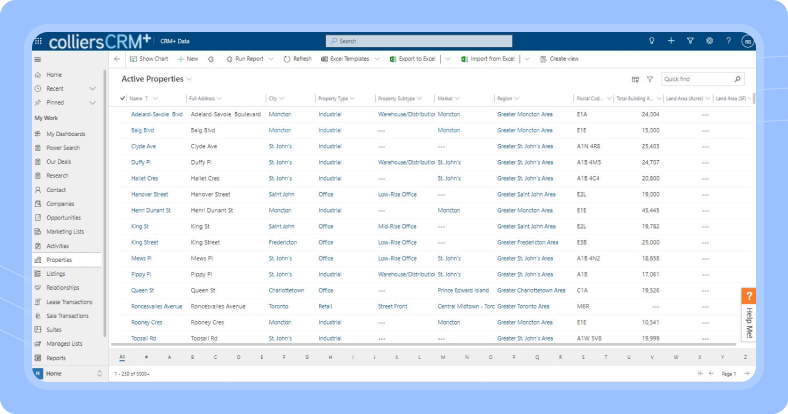Open the advanced find filter icon in header
This screenshot has height=414, width=788.
[x=690, y=41]
